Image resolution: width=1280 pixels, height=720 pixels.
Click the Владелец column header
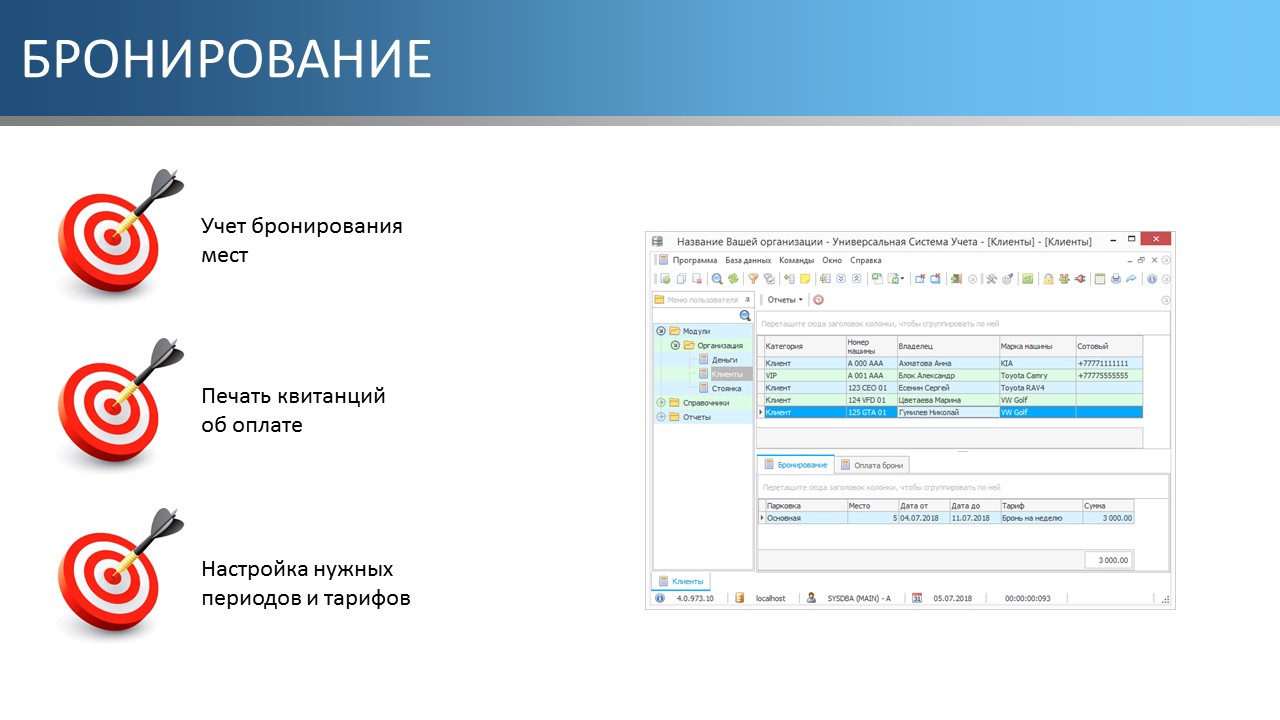coord(947,346)
